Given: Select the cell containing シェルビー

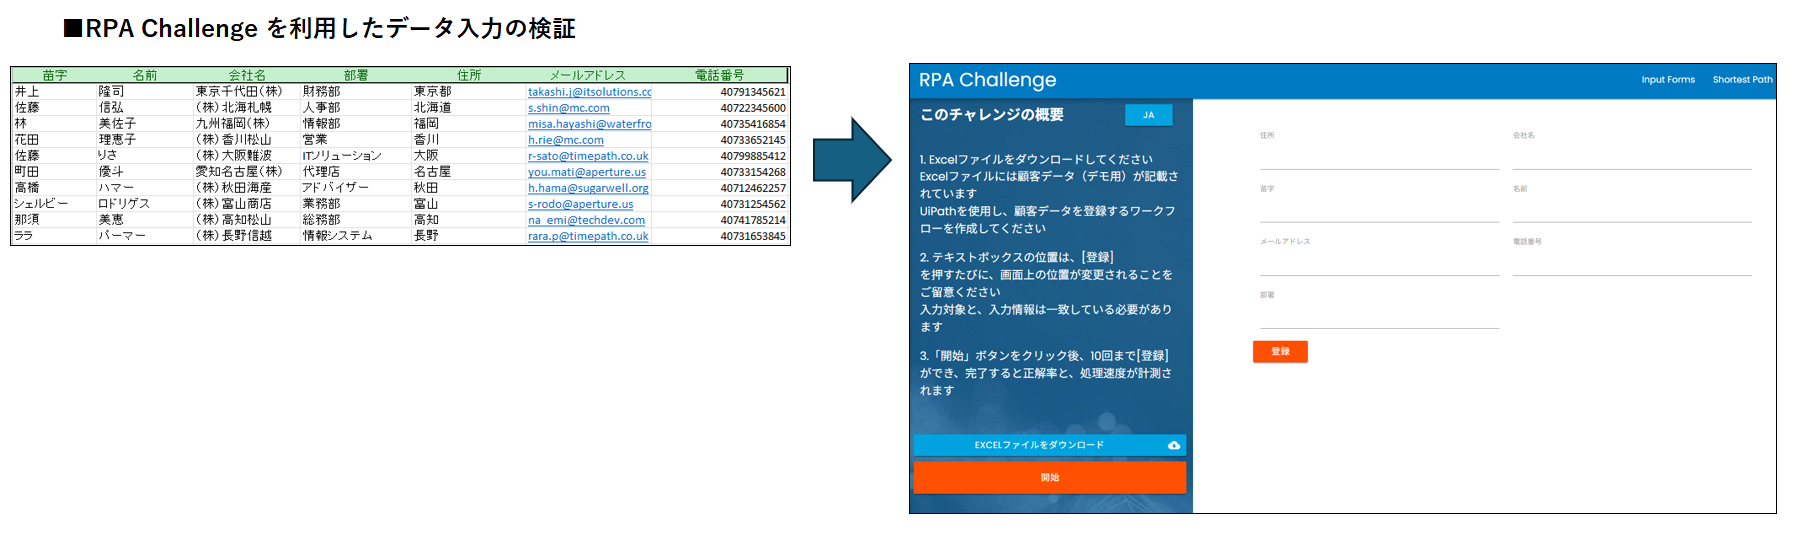Looking at the screenshot, I should (54, 204).
